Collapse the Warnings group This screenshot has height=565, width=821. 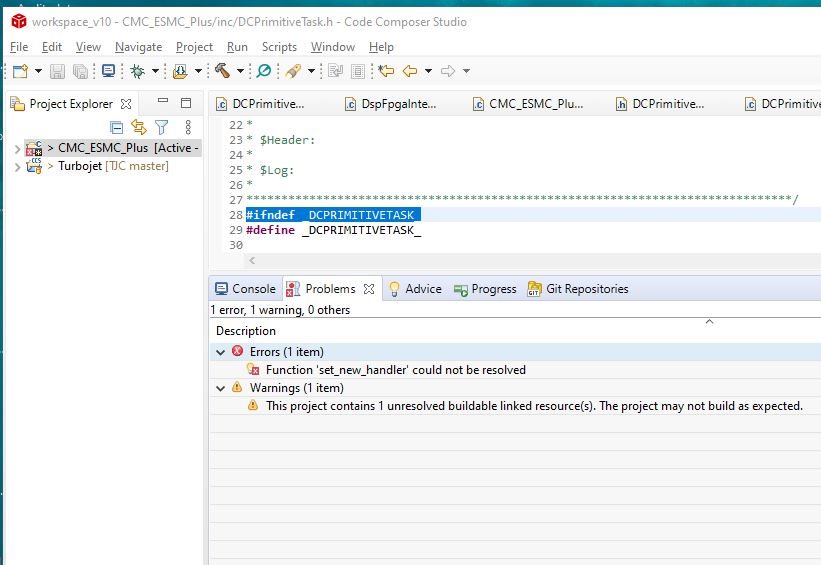click(220, 389)
